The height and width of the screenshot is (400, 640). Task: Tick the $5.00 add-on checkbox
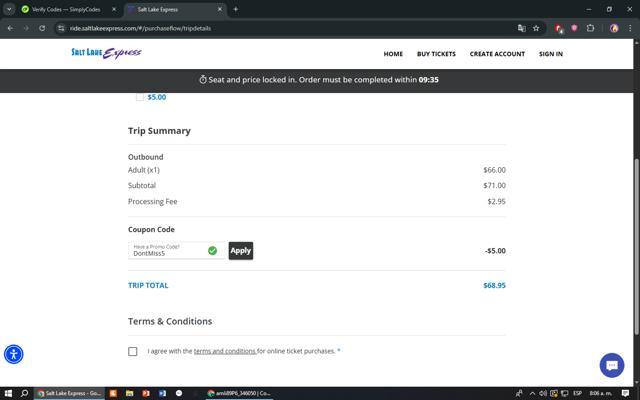[x=140, y=97]
